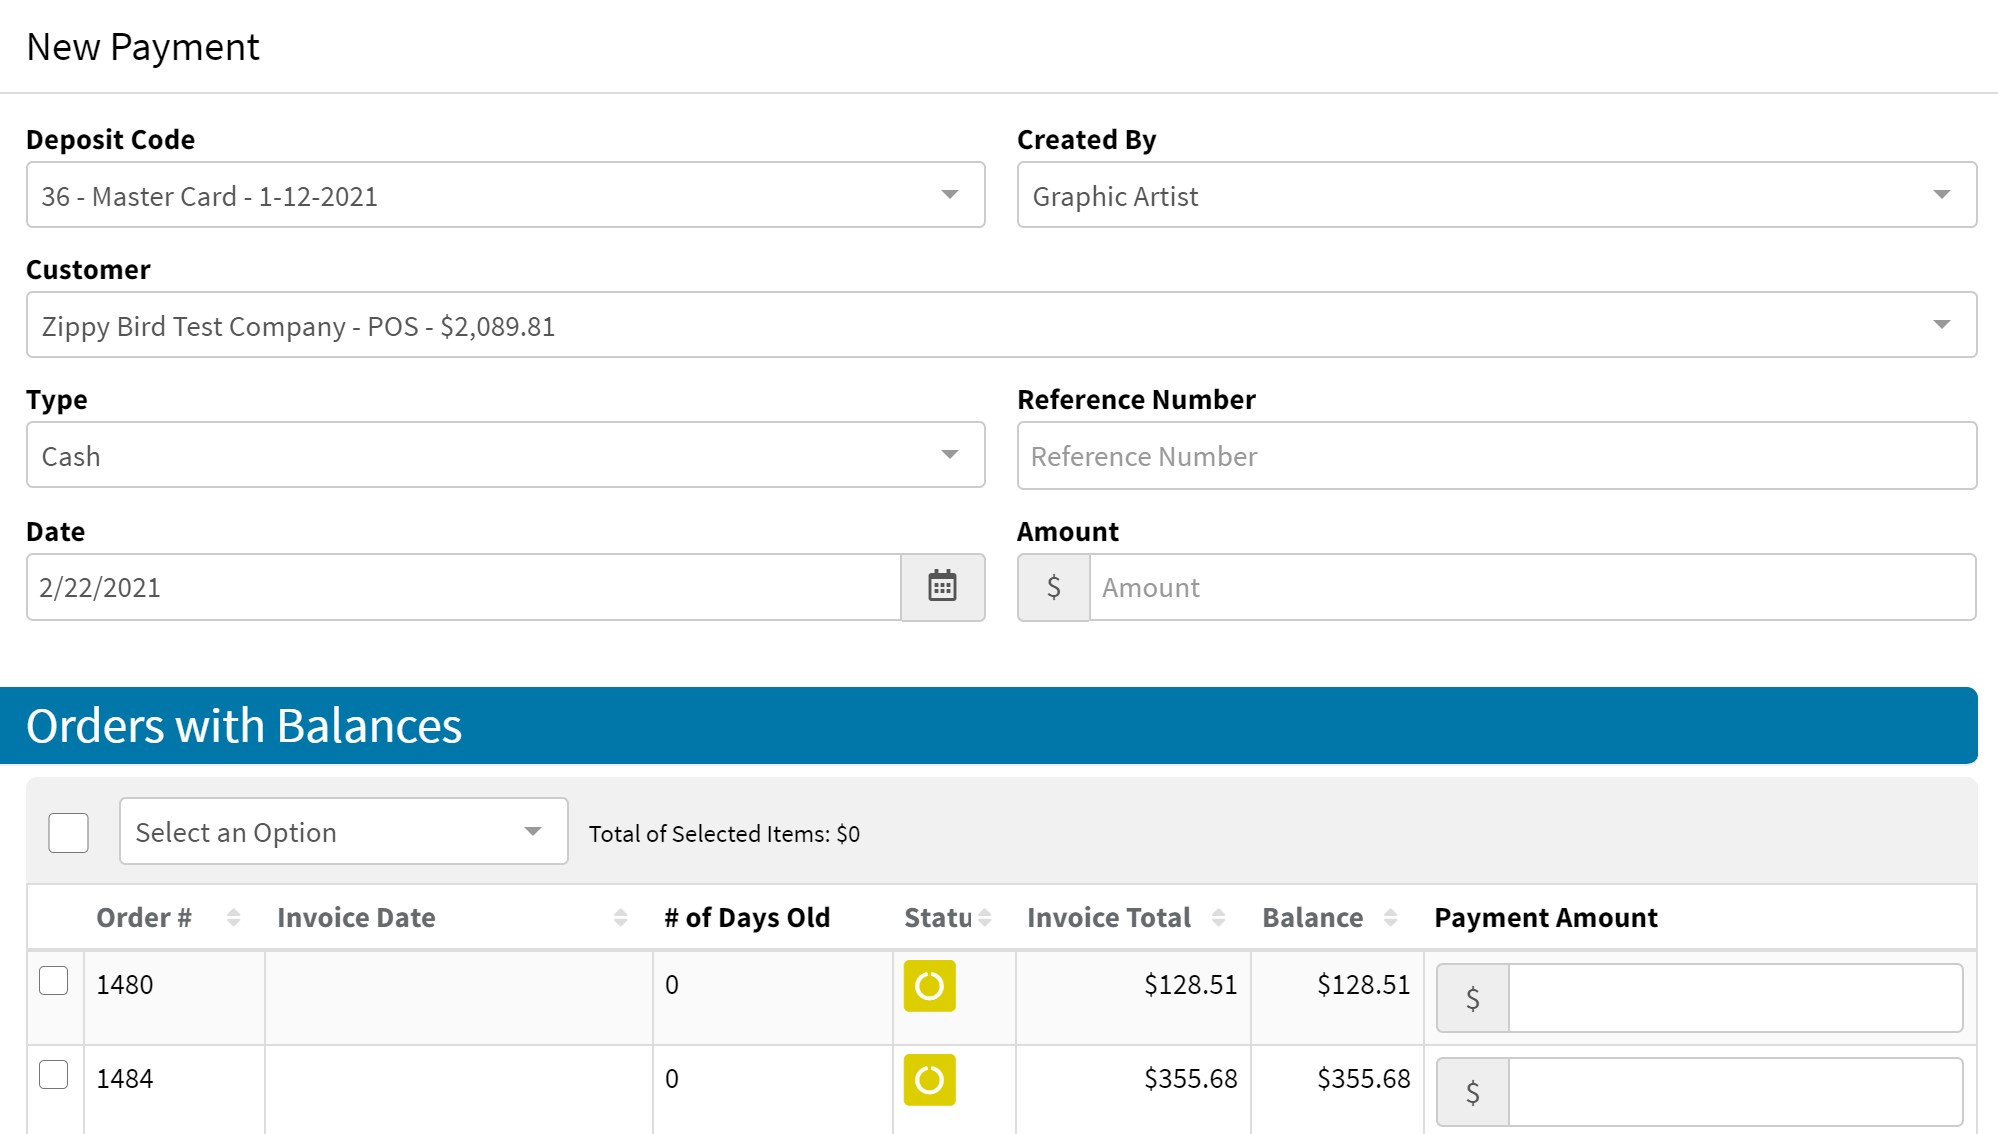Viewport: 1998px width, 1134px height.
Task: Expand the Created By dropdown
Action: [1496, 195]
